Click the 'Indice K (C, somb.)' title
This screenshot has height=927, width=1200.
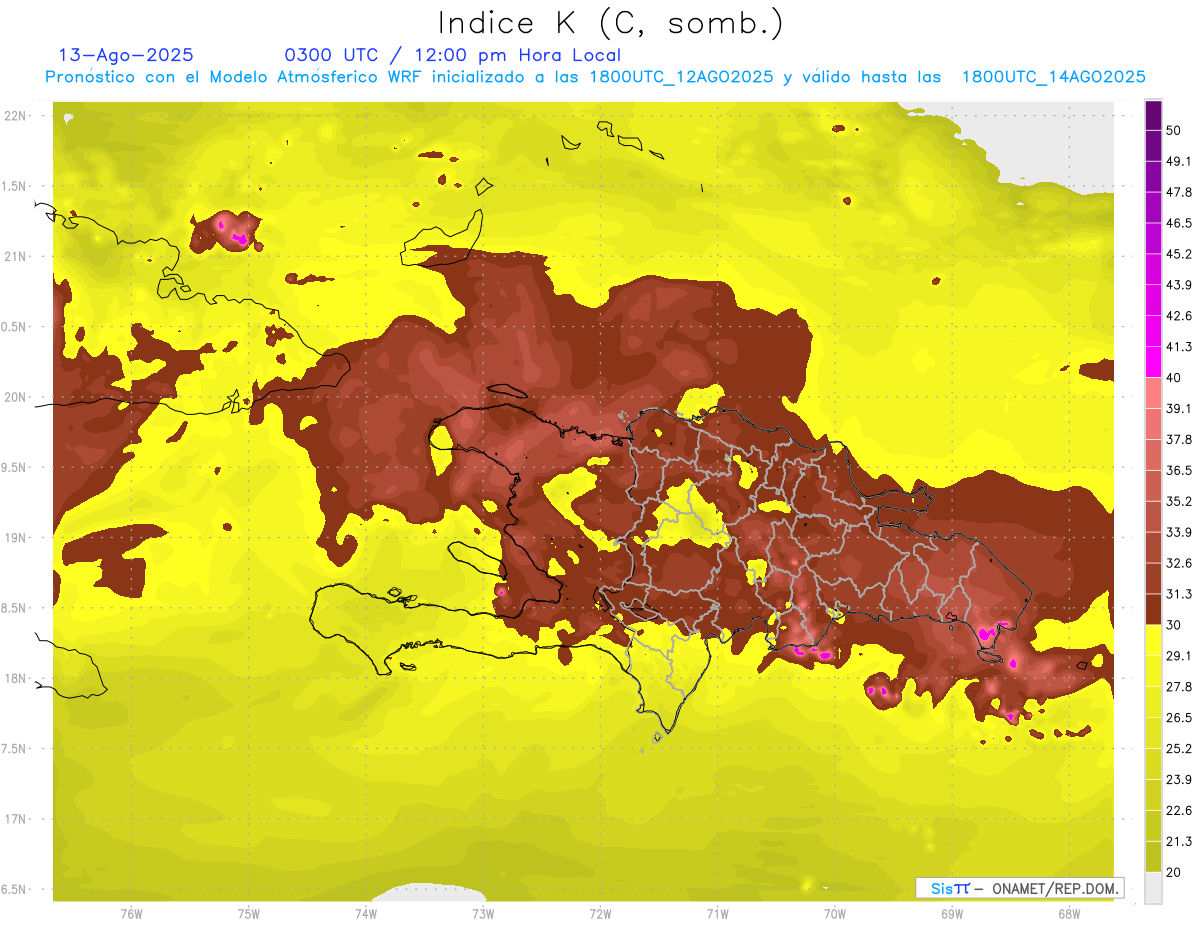[611, 24]
